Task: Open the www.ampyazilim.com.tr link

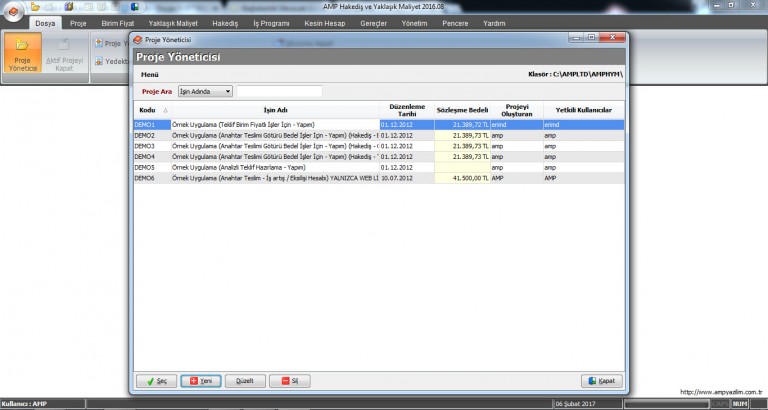Action: coord(721,392)
